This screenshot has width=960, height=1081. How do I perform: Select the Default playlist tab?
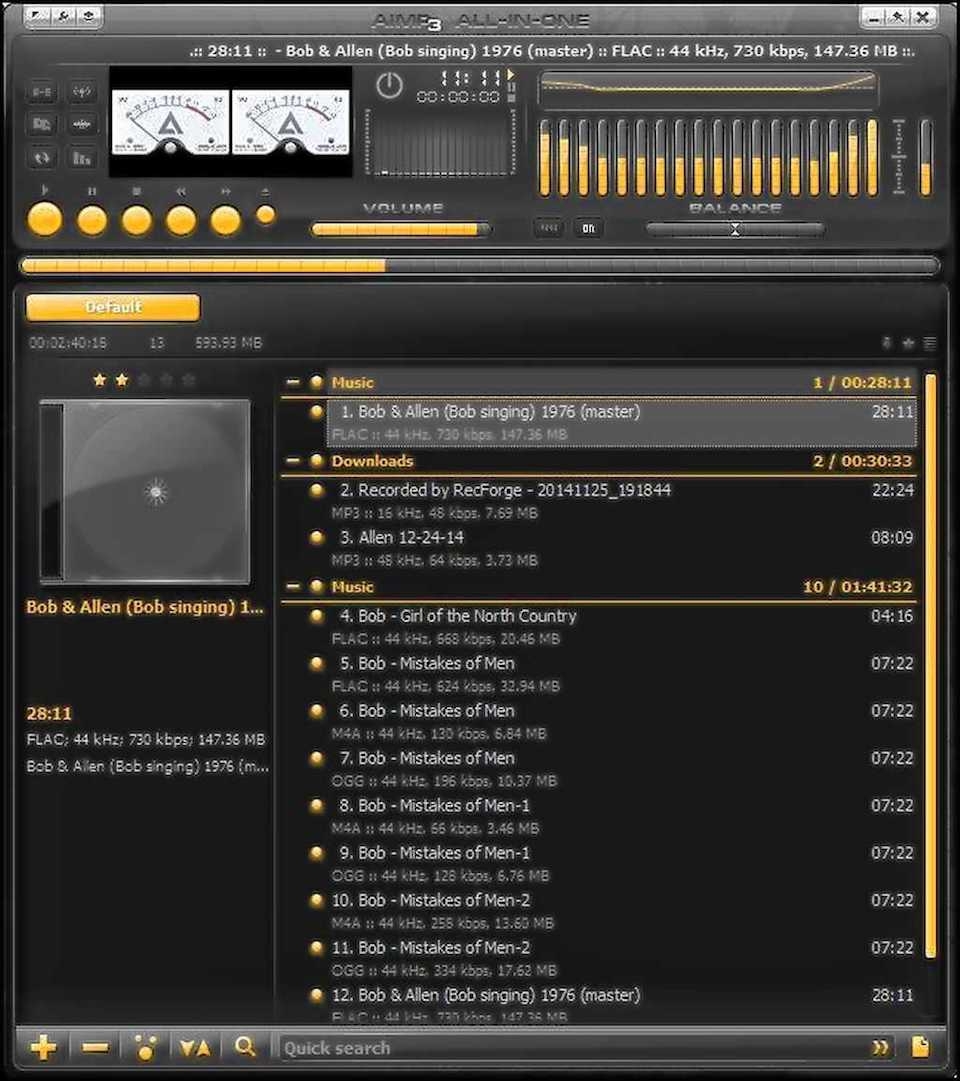(x=113, y=307)
